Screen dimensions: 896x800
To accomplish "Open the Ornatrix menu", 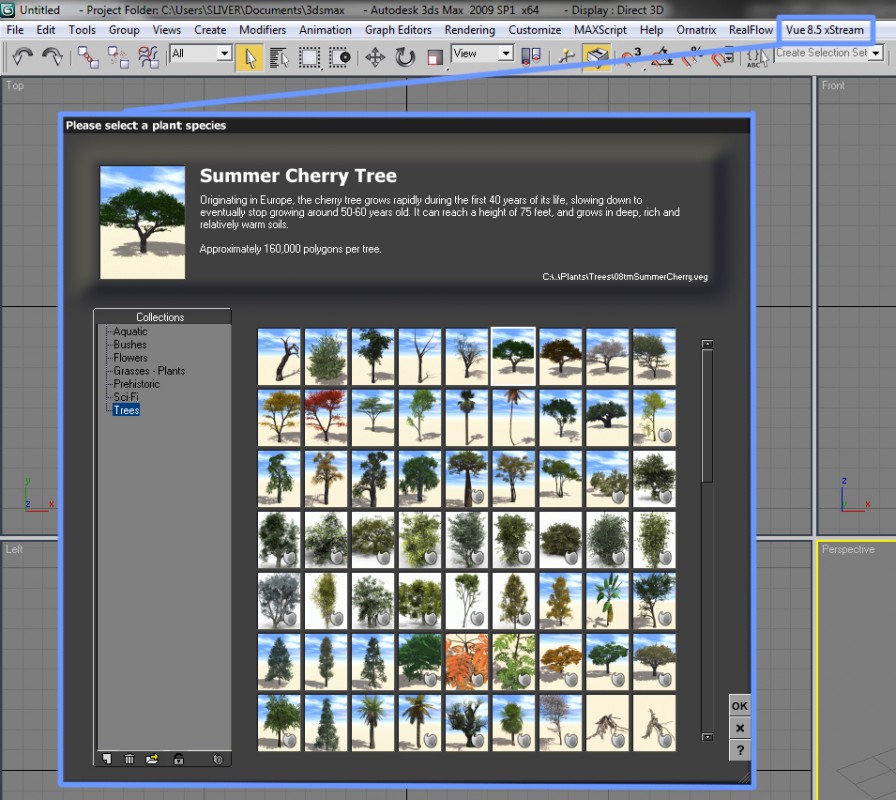I will pos(696,30).
